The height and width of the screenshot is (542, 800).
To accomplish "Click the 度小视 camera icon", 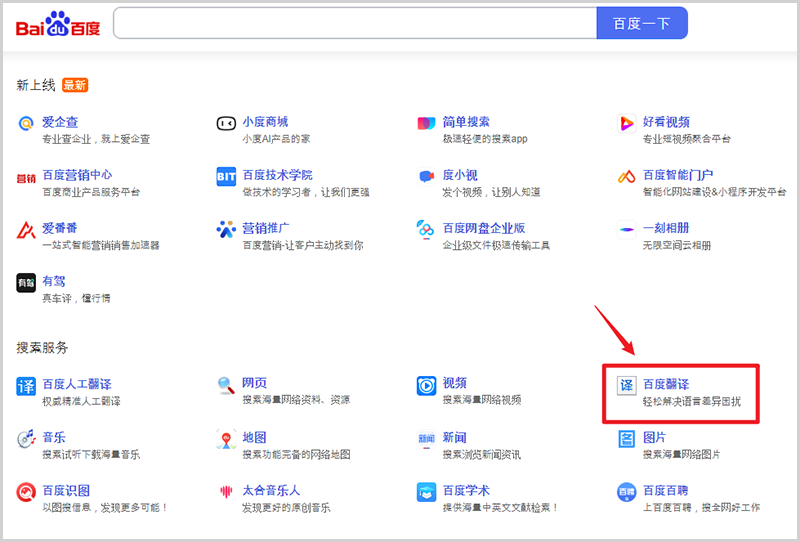I will [x=426, y=177].
